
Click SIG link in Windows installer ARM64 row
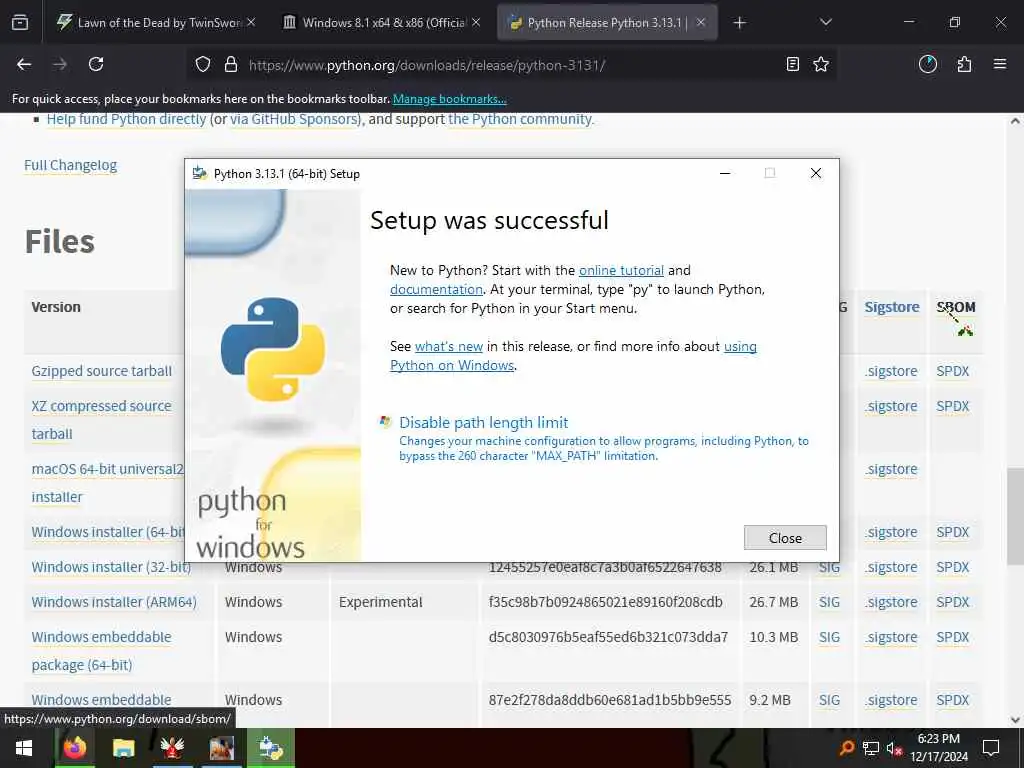[x=829, y=602]
